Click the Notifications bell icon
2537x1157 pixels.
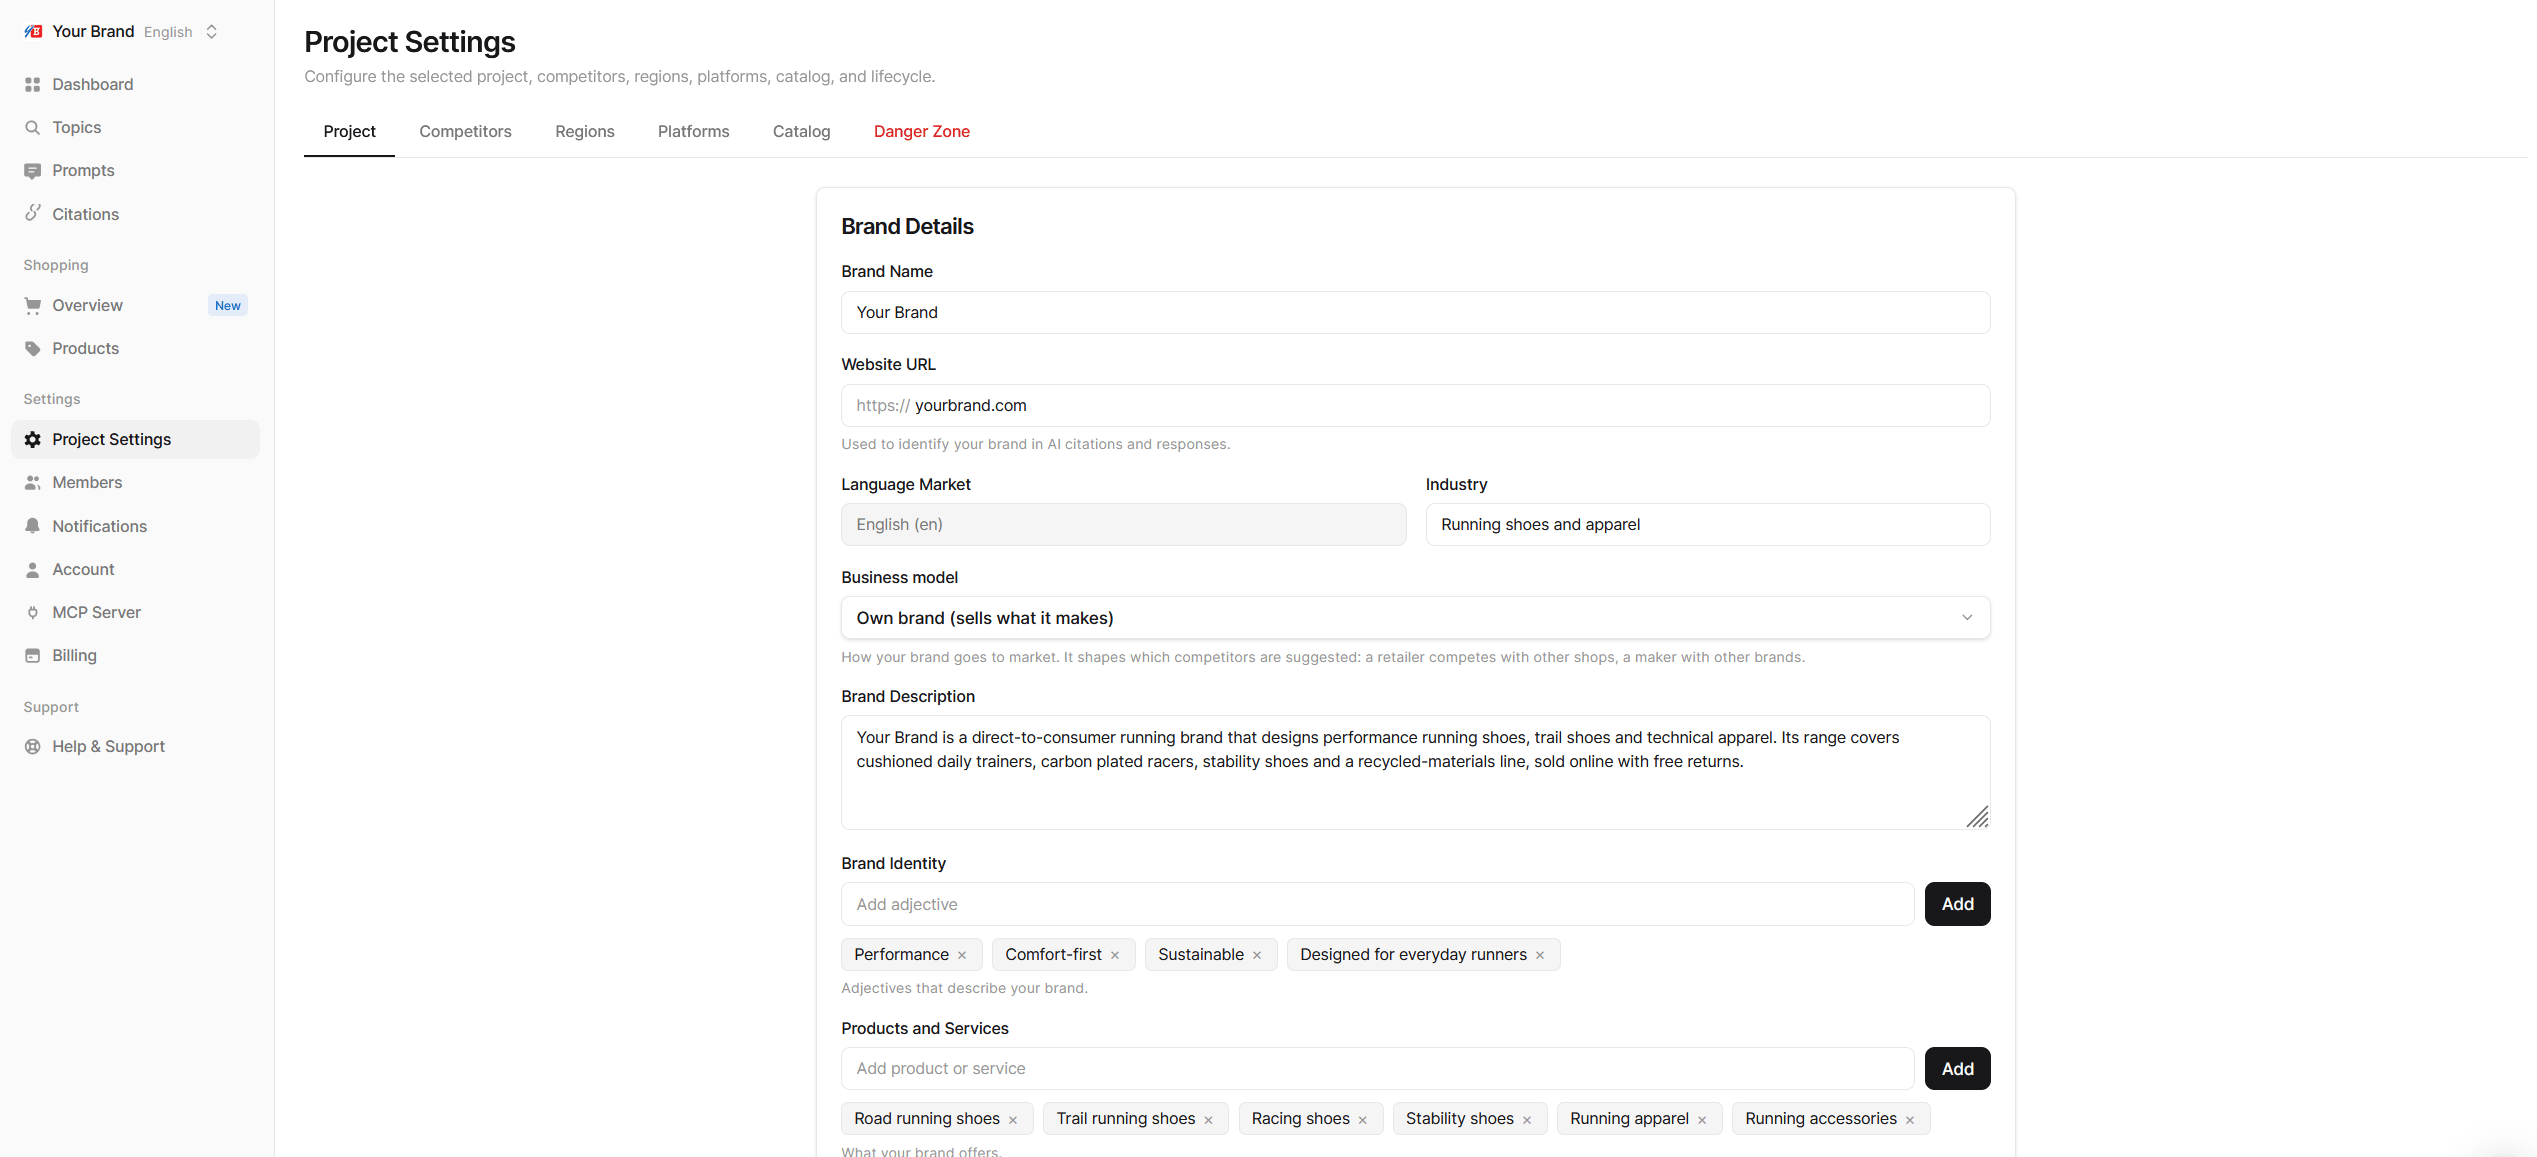tap(32, 526)
